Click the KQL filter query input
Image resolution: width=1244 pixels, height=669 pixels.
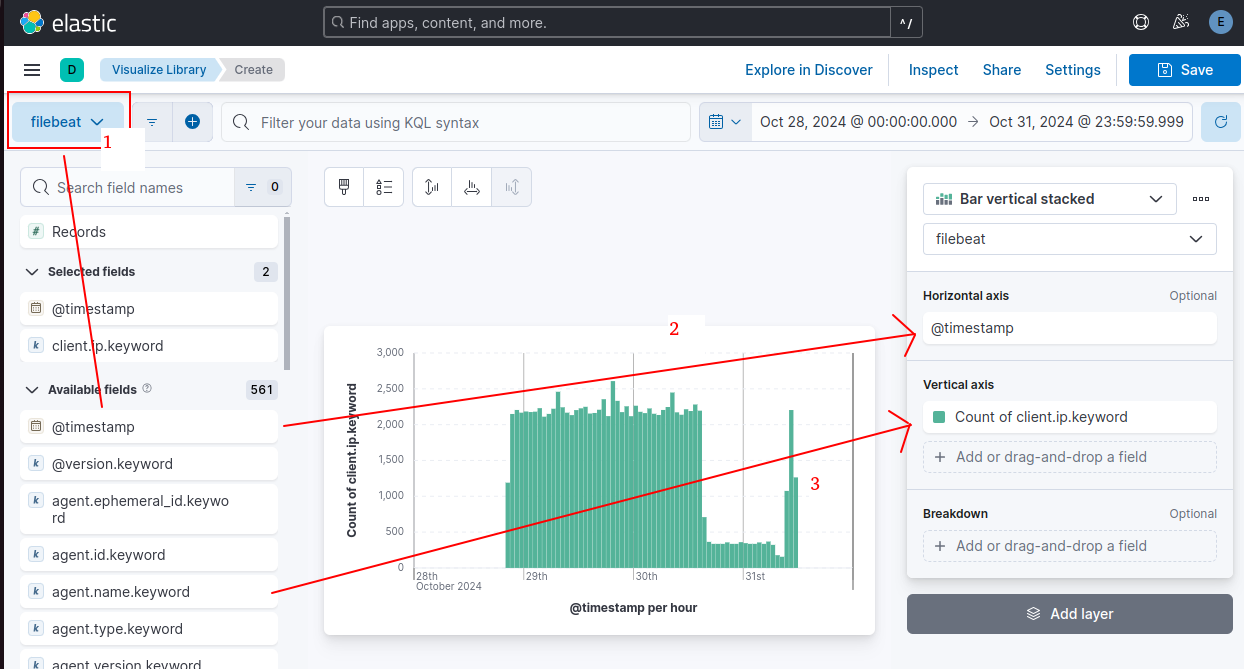pyautogui.click(x=456, y=122)
